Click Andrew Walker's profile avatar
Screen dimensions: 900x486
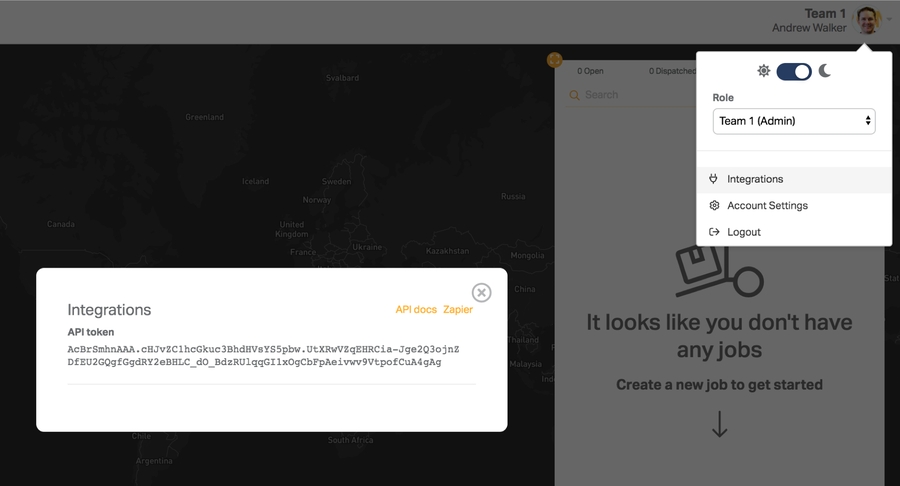click(868, 20)
